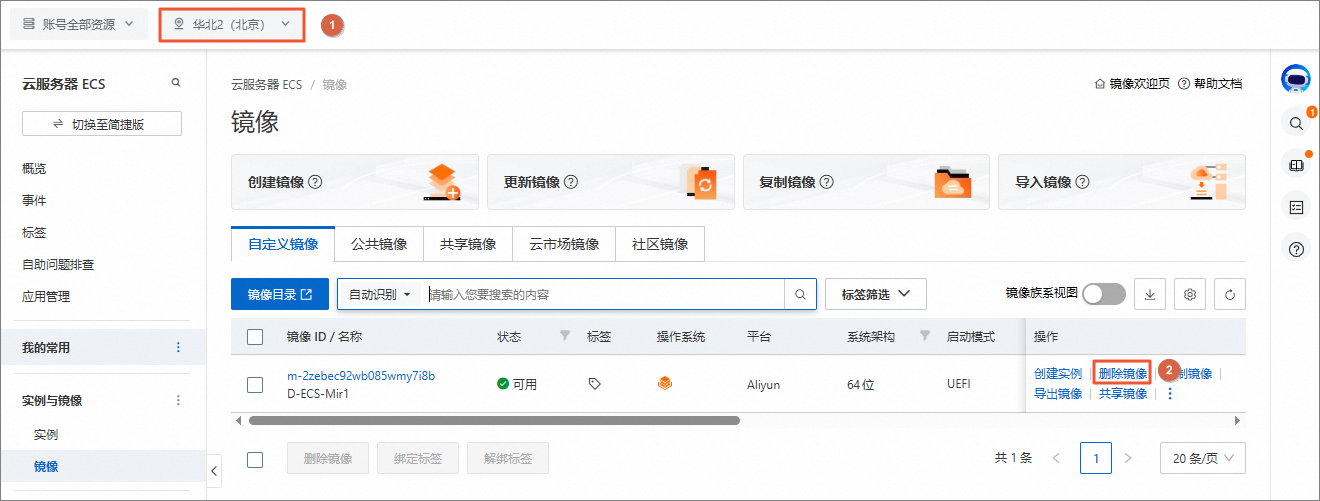The image size is (1320, 501).
Task: Click 共享镜像 link in row
Action: [x=1123, y=394]
